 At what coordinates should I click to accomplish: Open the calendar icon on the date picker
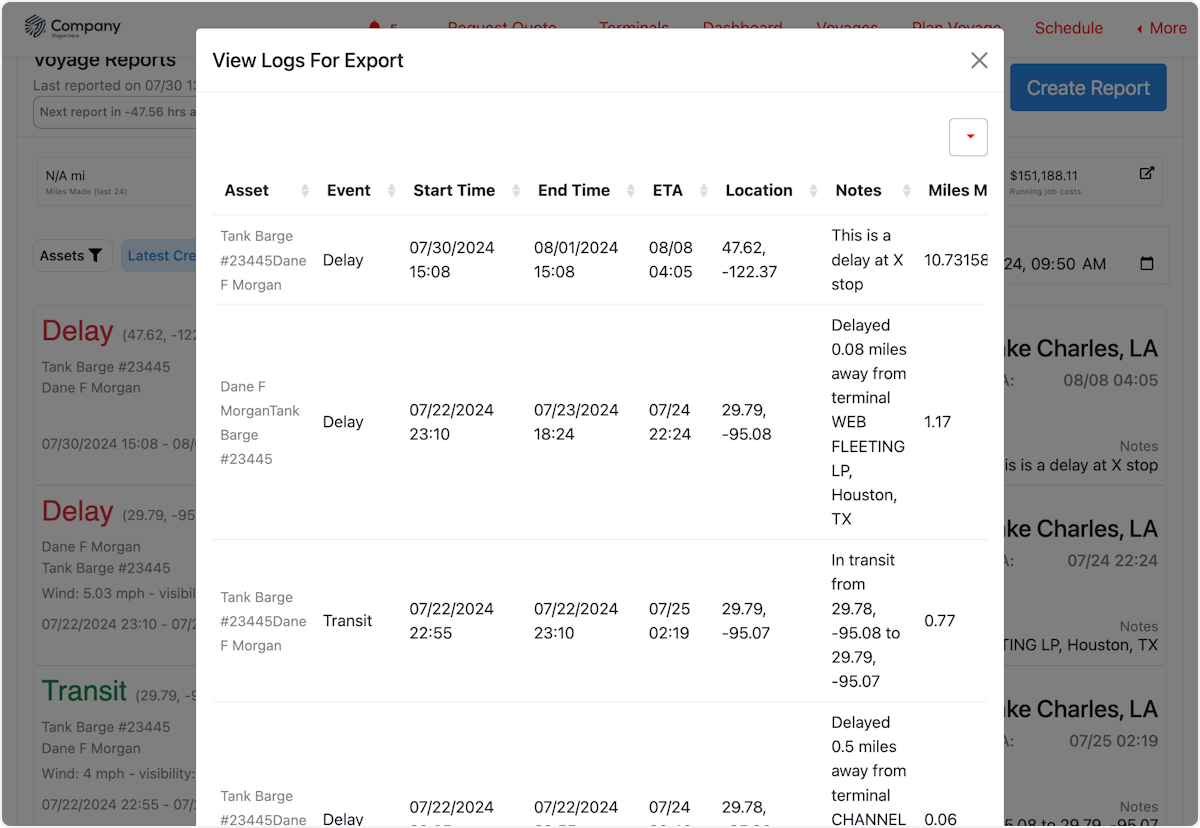tap(1147, 263)
